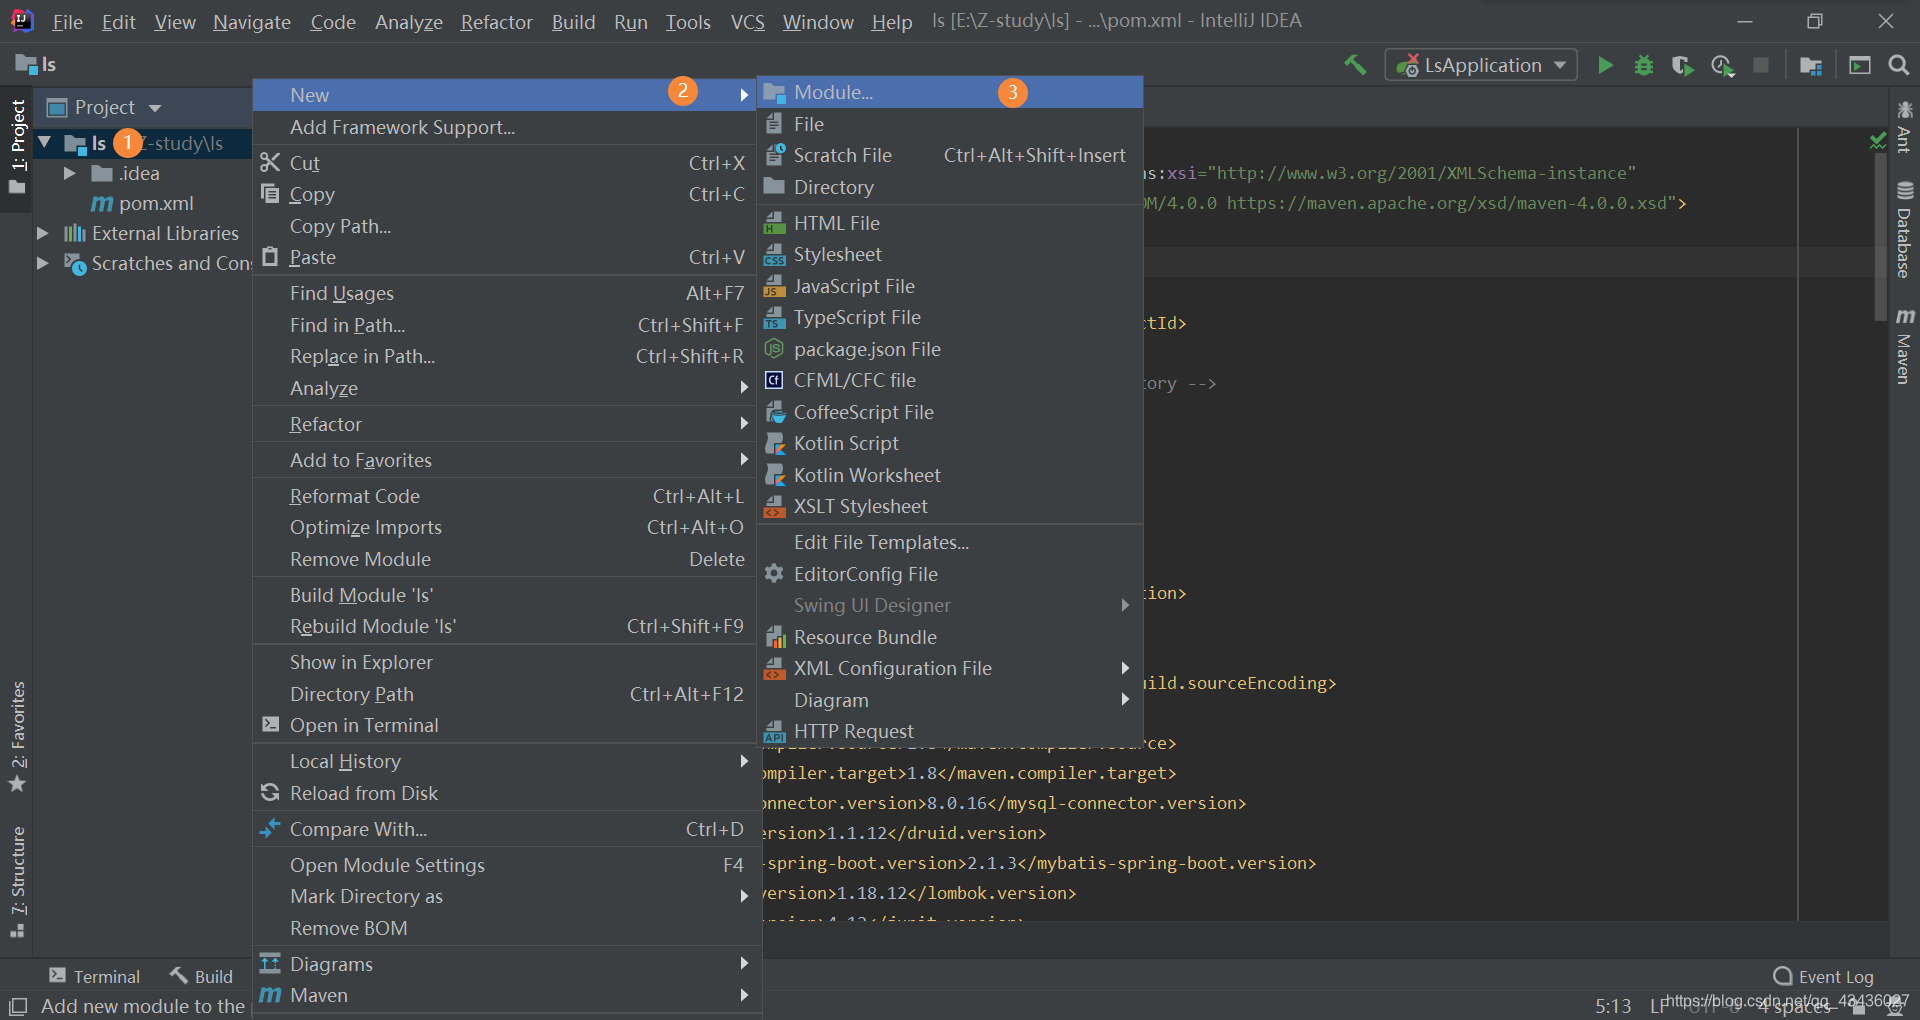Image resolution: width=1920 pixels, height=1020 pixels.
Task: Open the Build tool window button
Action: (202, 976)
